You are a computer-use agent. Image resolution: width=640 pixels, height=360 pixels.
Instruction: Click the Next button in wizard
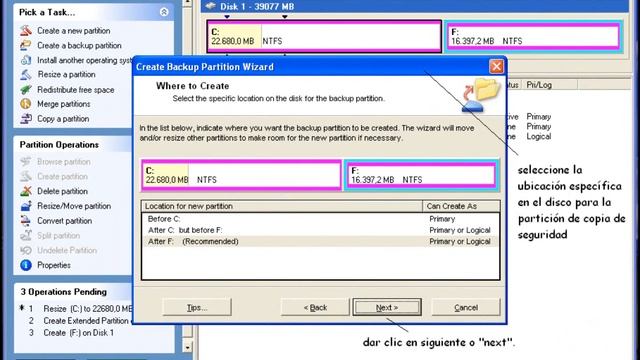[387, 307]
